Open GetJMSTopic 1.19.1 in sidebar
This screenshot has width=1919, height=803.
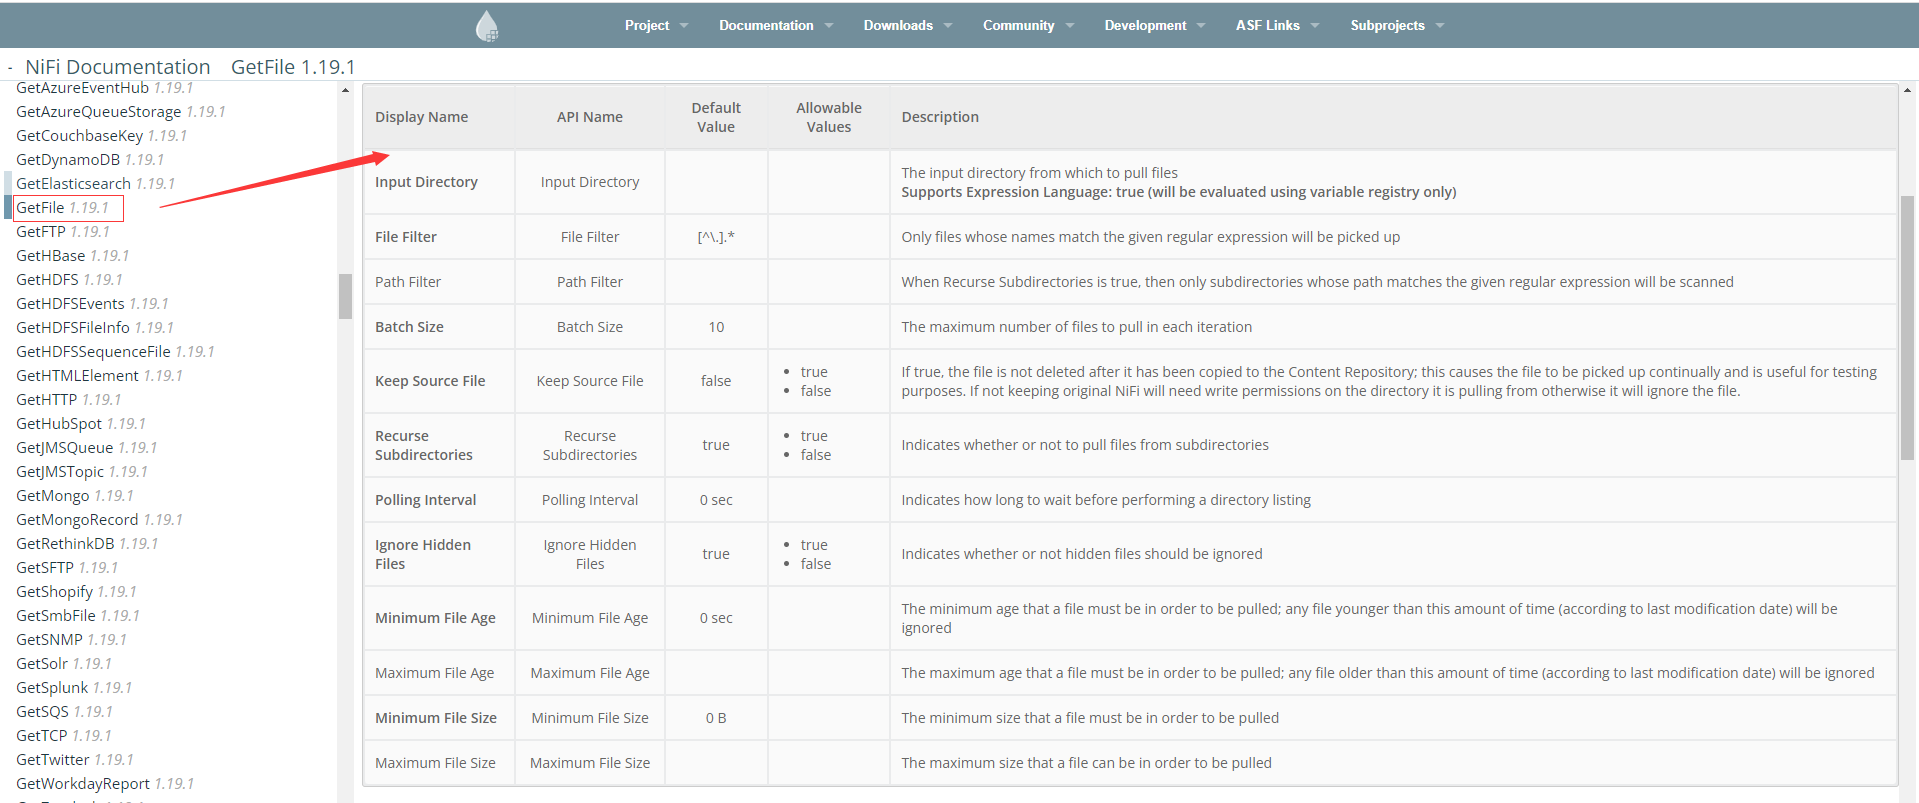pyautogui.click(x=82, y=472)
